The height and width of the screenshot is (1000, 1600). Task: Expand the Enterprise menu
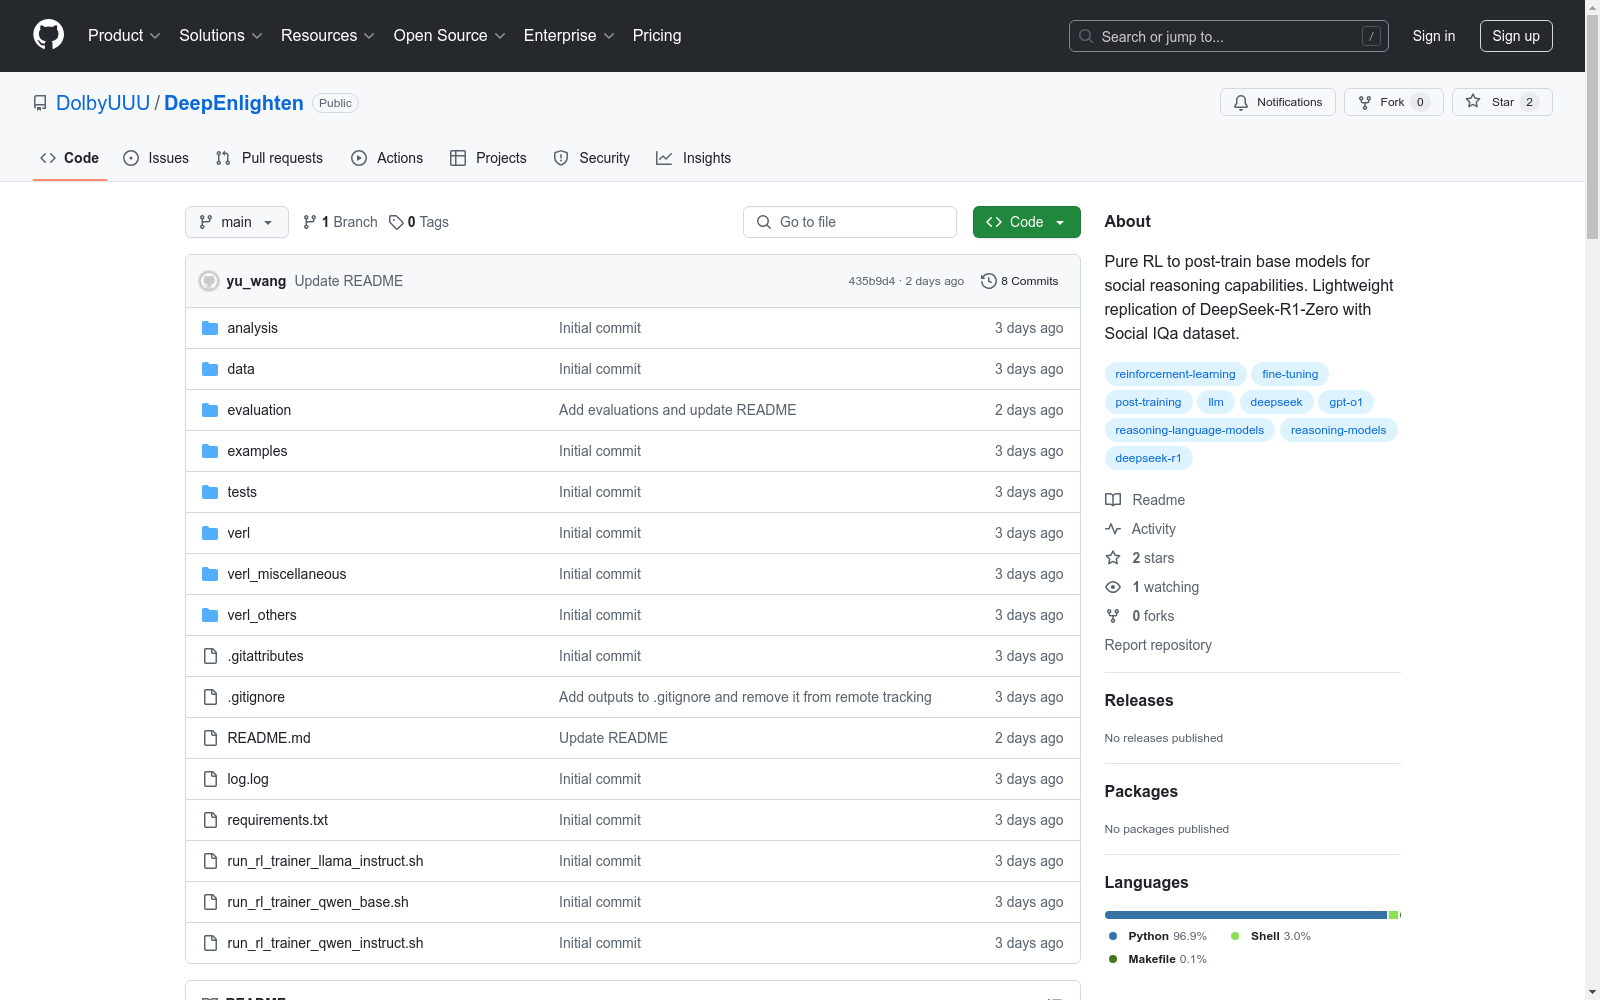click(x=569, y=36)
